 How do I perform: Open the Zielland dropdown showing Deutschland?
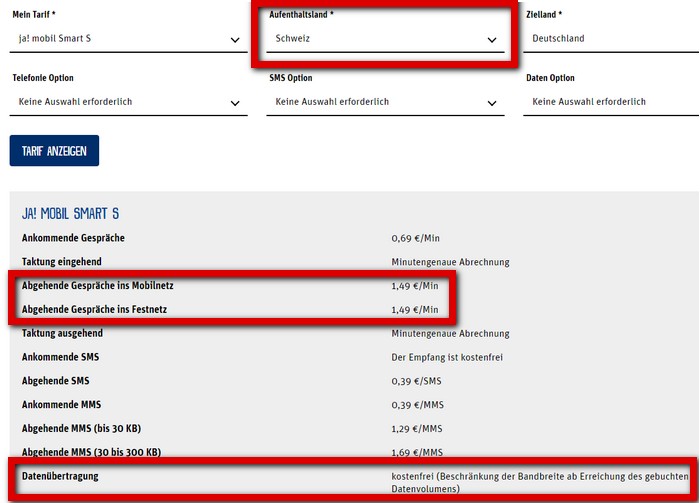612,39
